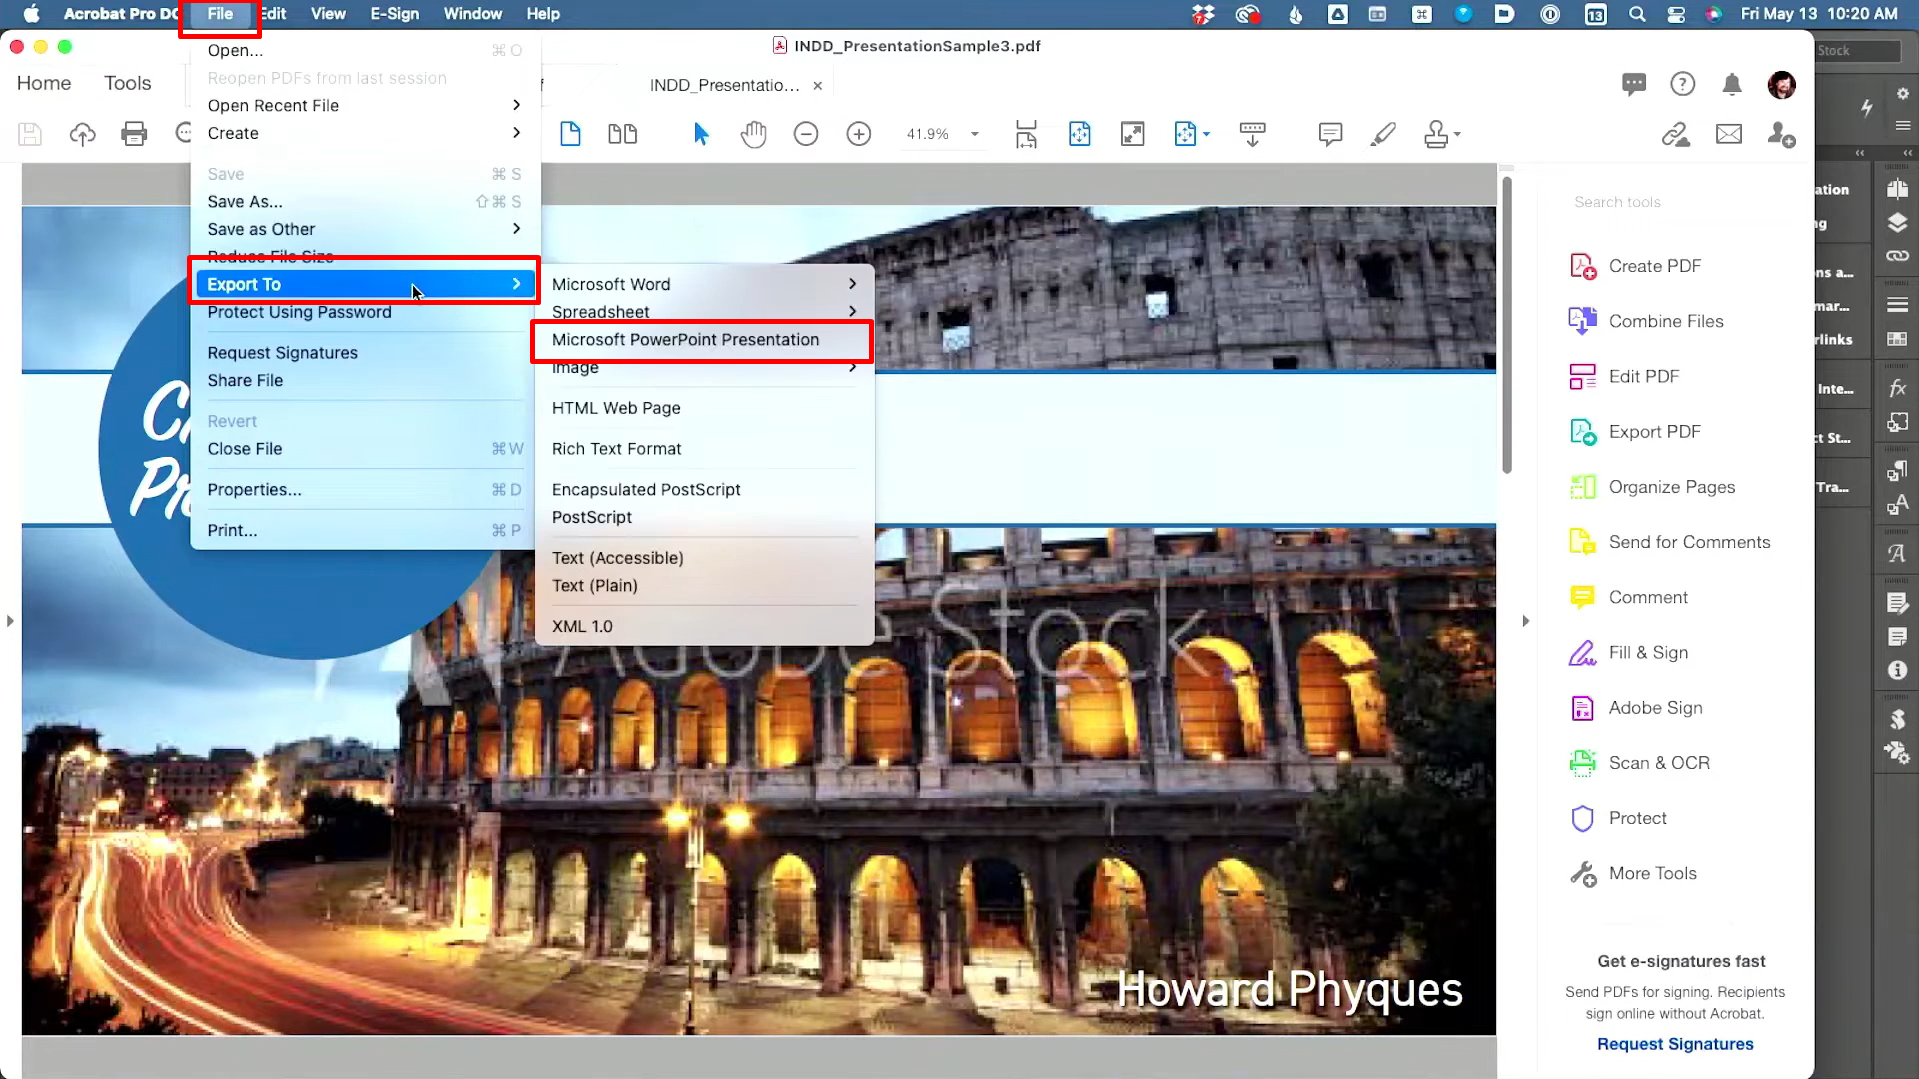The height and width of the screenshot is (1079, 1919).
Task: Click the Print toolbar icon
Action: [x=134, y=134]
